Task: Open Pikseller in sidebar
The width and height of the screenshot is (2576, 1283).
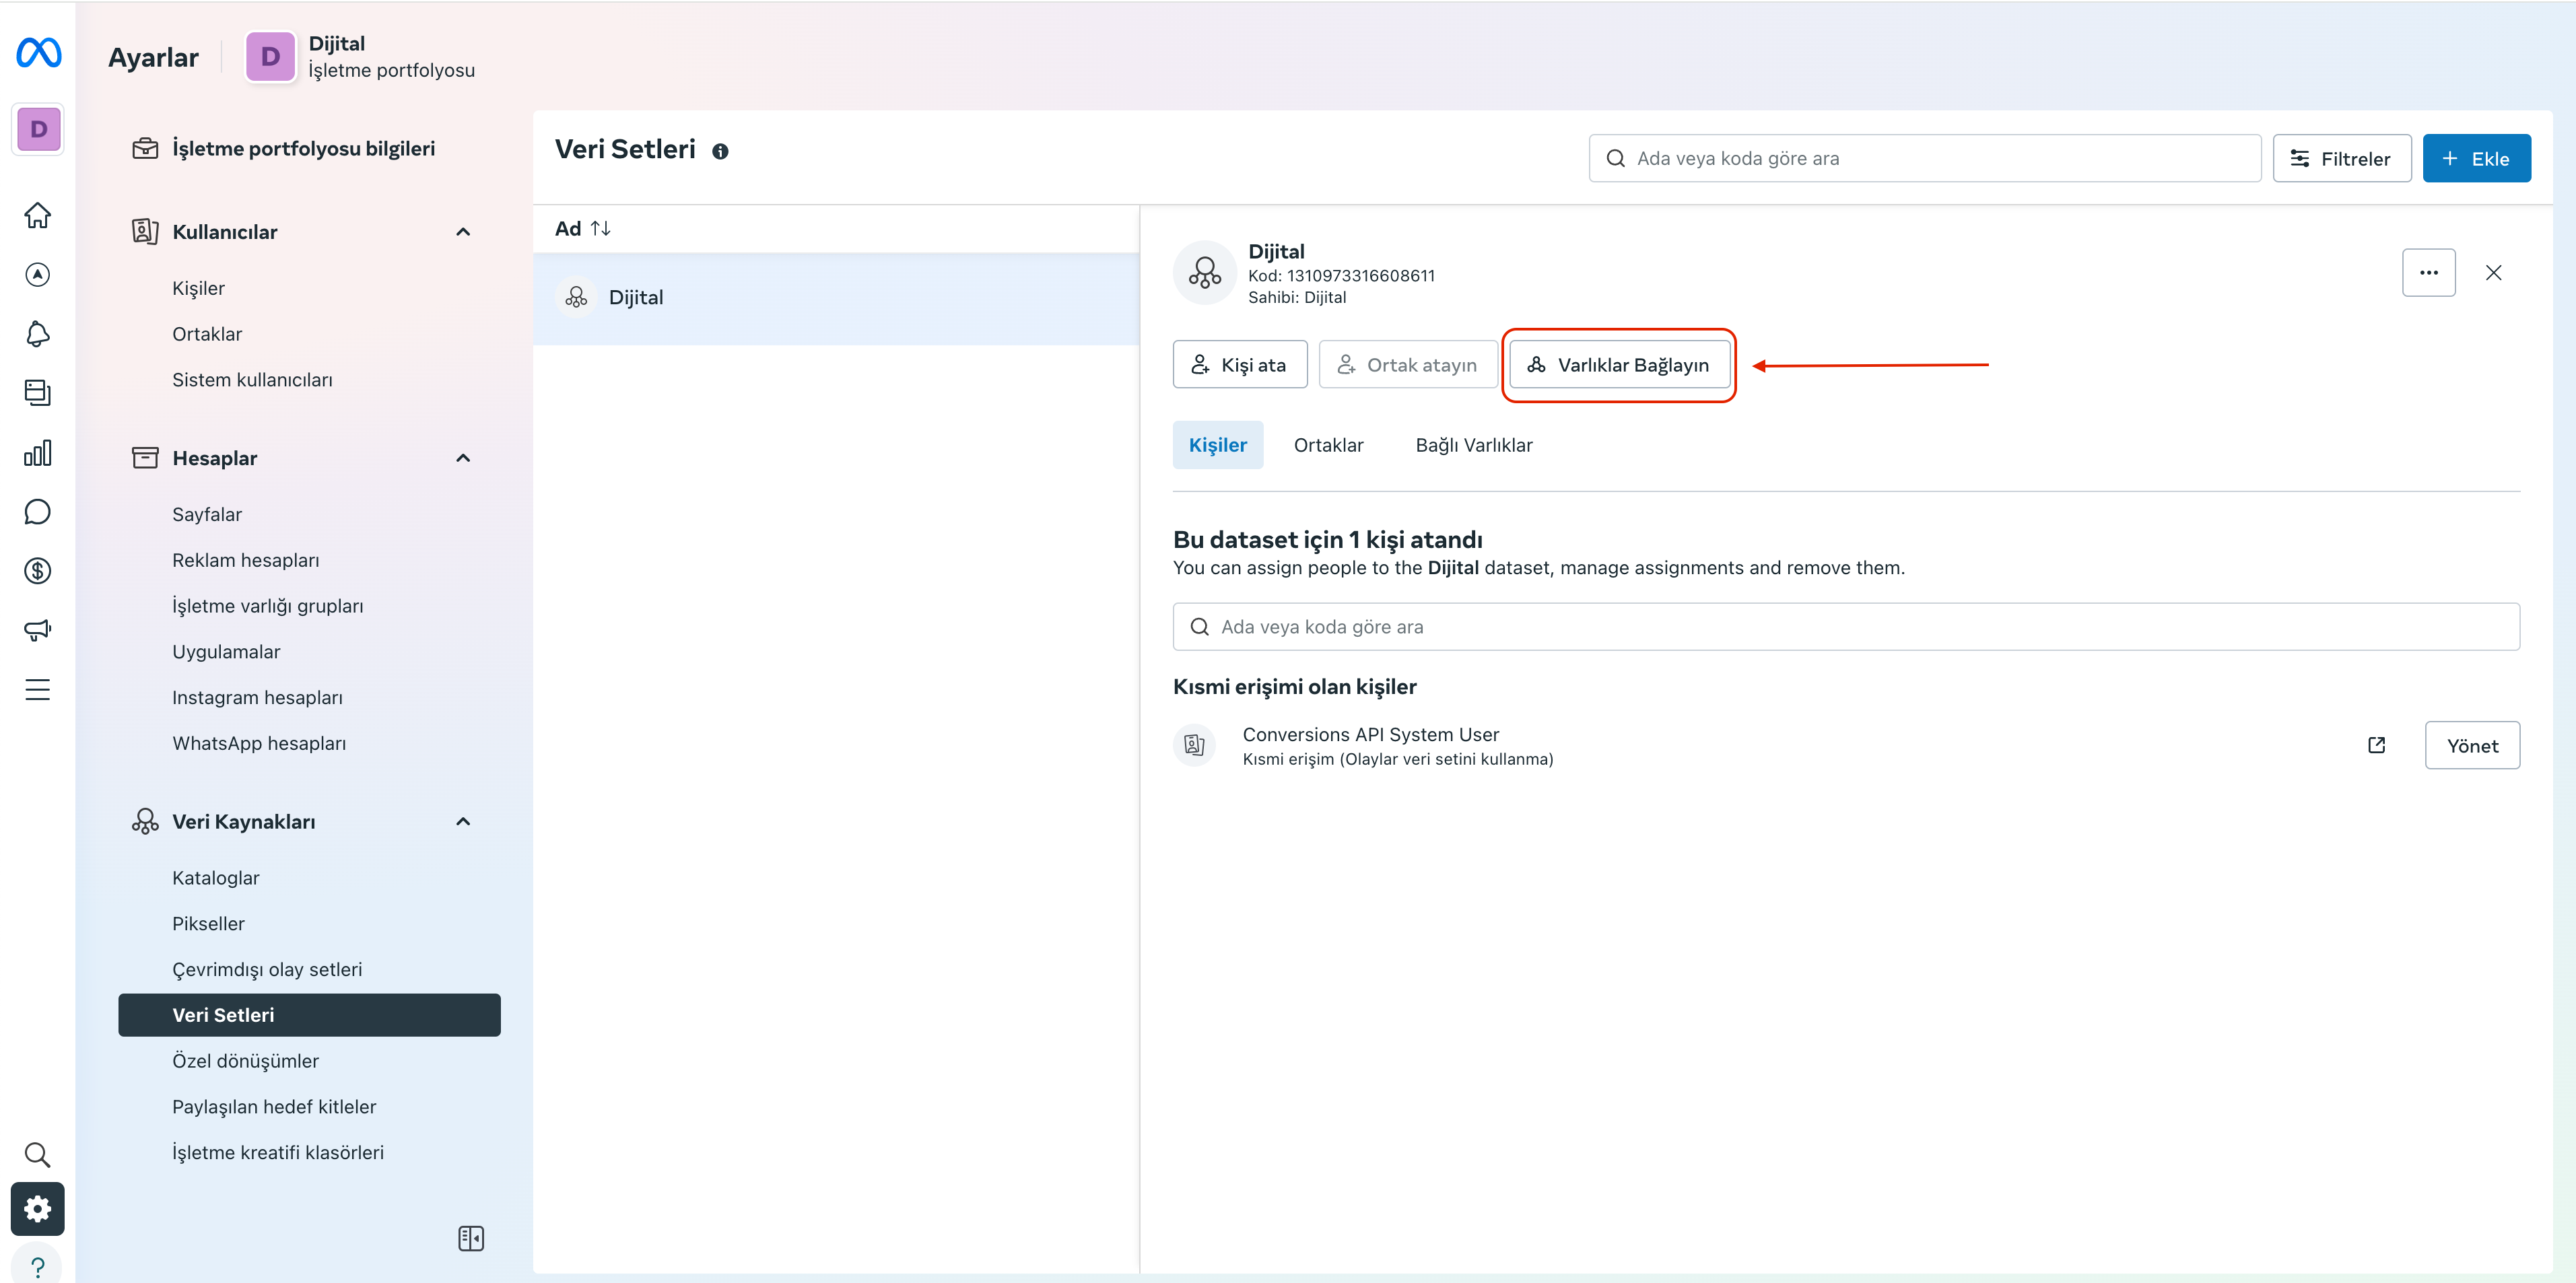Action: (208, 924)
